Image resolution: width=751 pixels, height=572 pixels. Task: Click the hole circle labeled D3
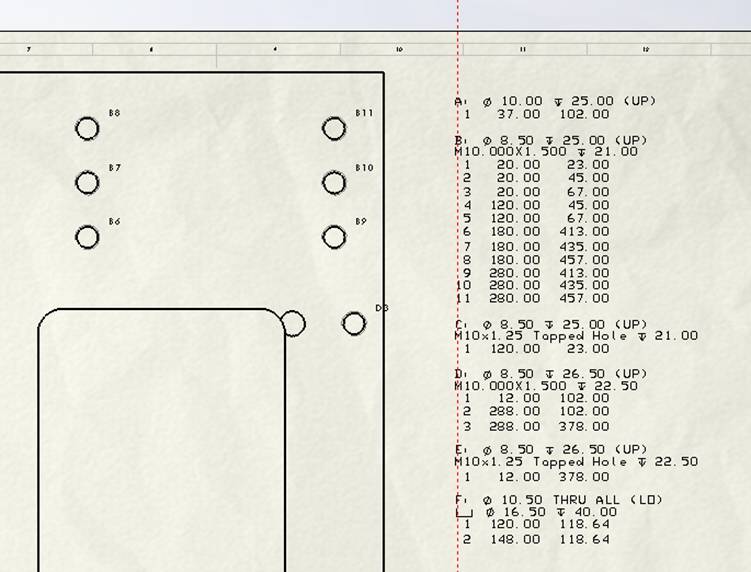[x=353, y=323]
